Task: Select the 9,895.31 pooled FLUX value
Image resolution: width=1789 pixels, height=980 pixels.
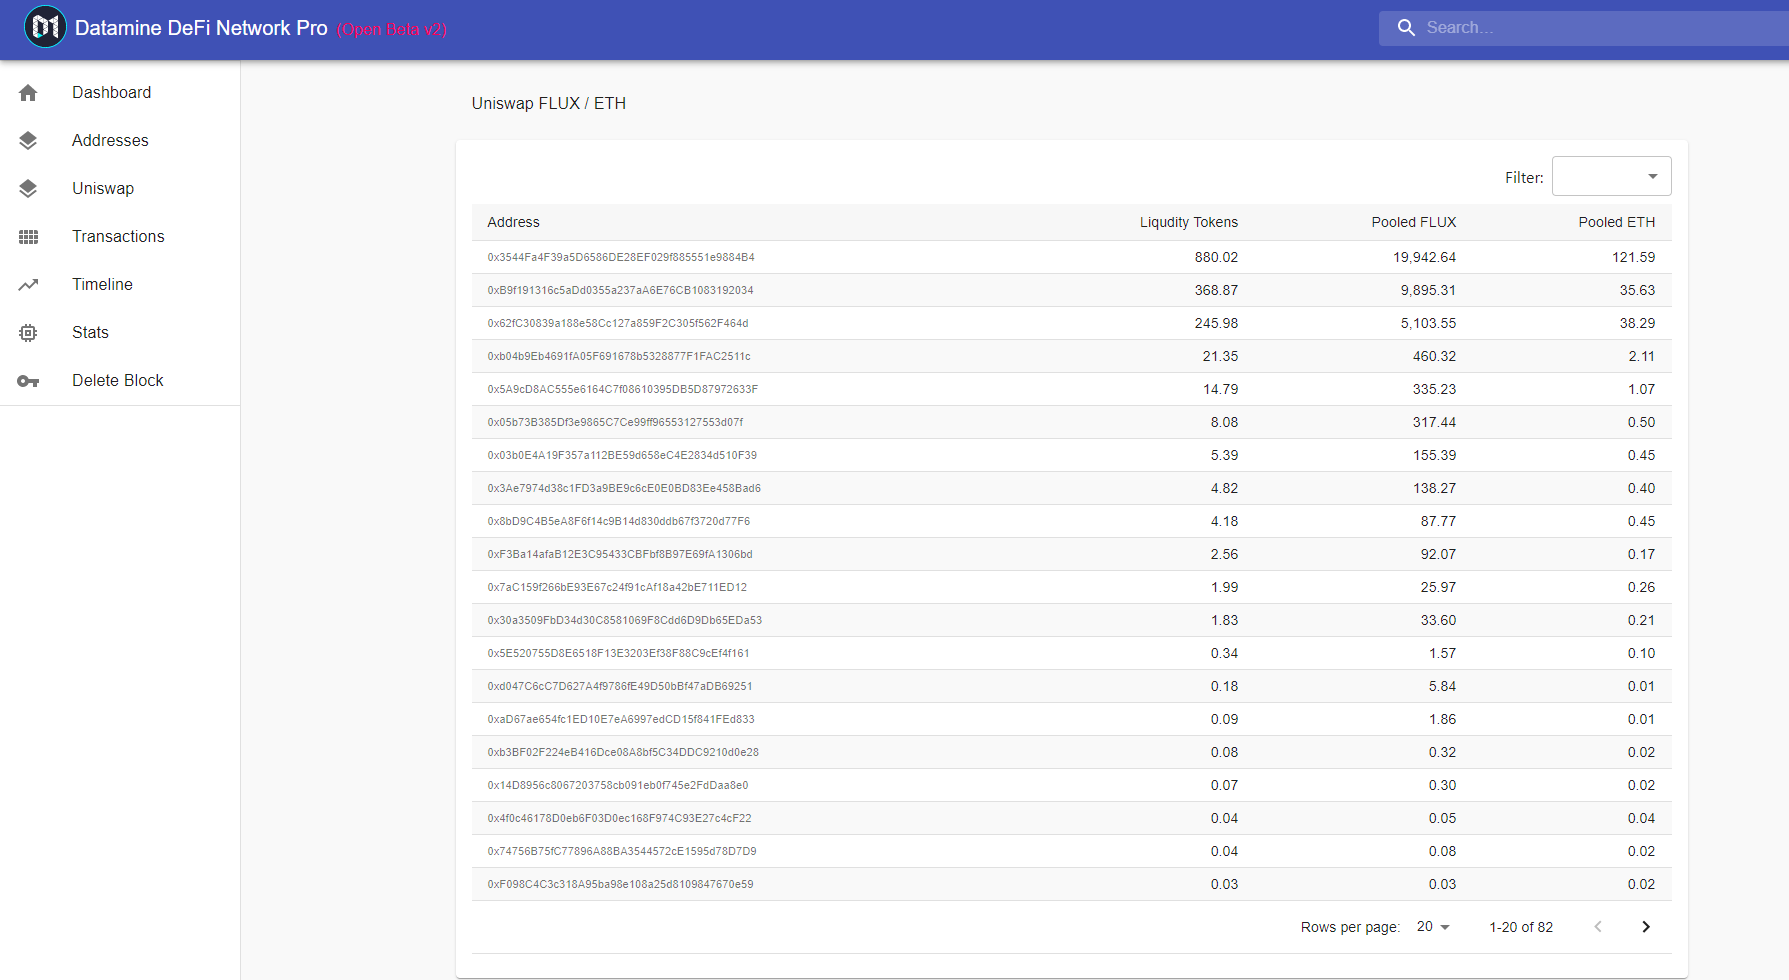Action: coord(1428,290)
